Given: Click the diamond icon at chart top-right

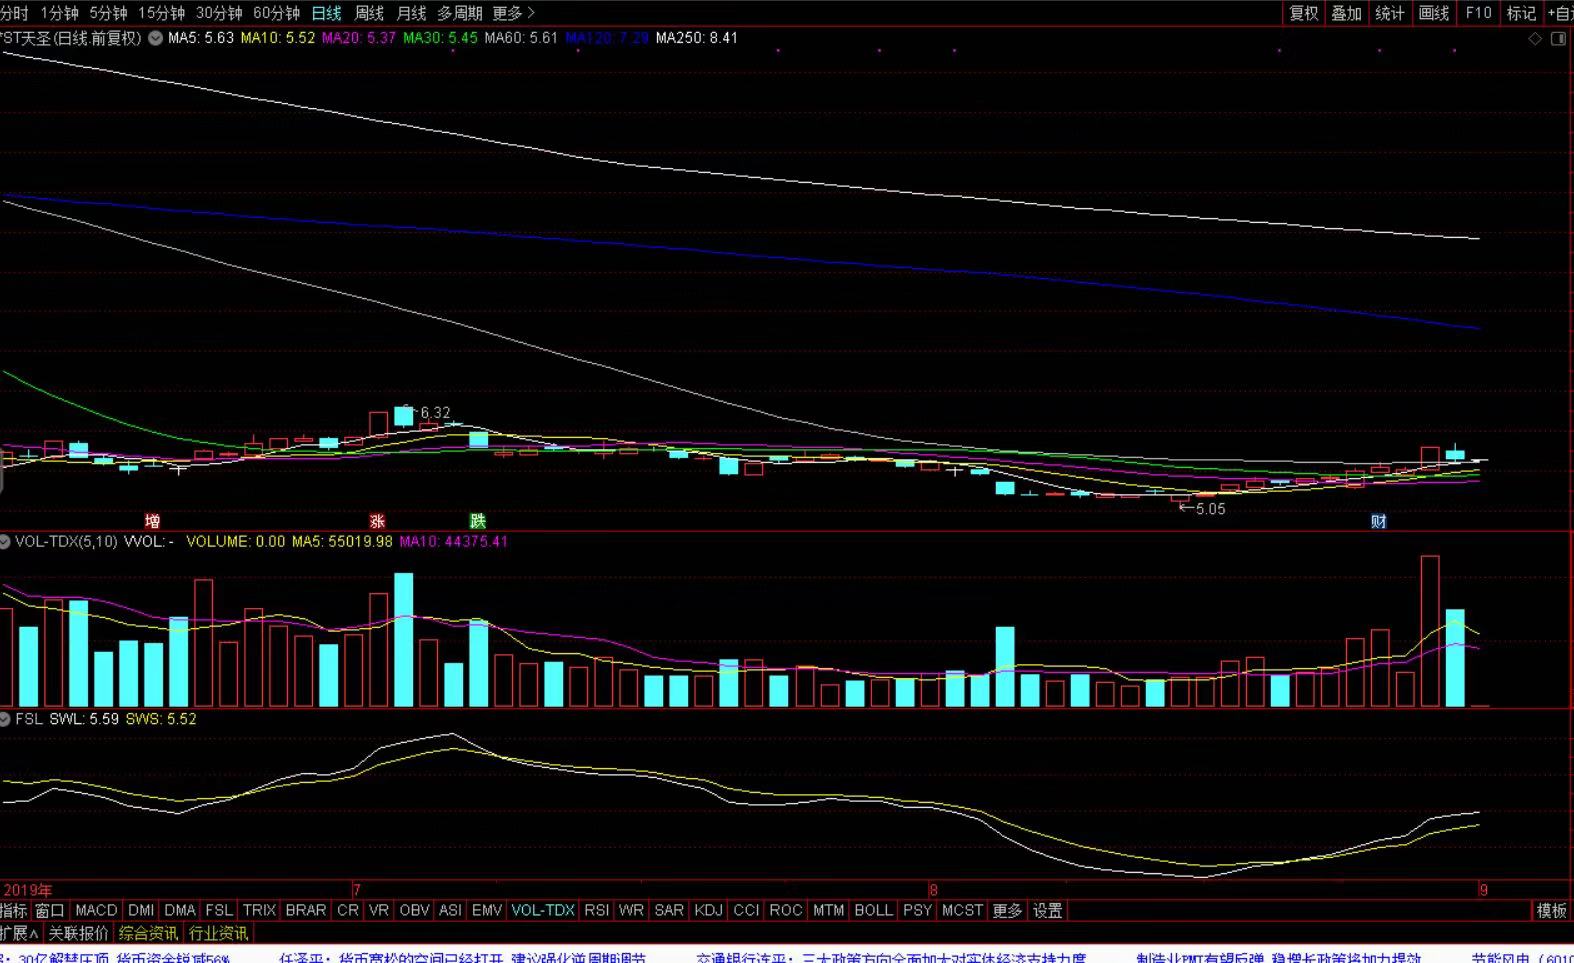Looking at the screenshot, I should click(1535, 39).
